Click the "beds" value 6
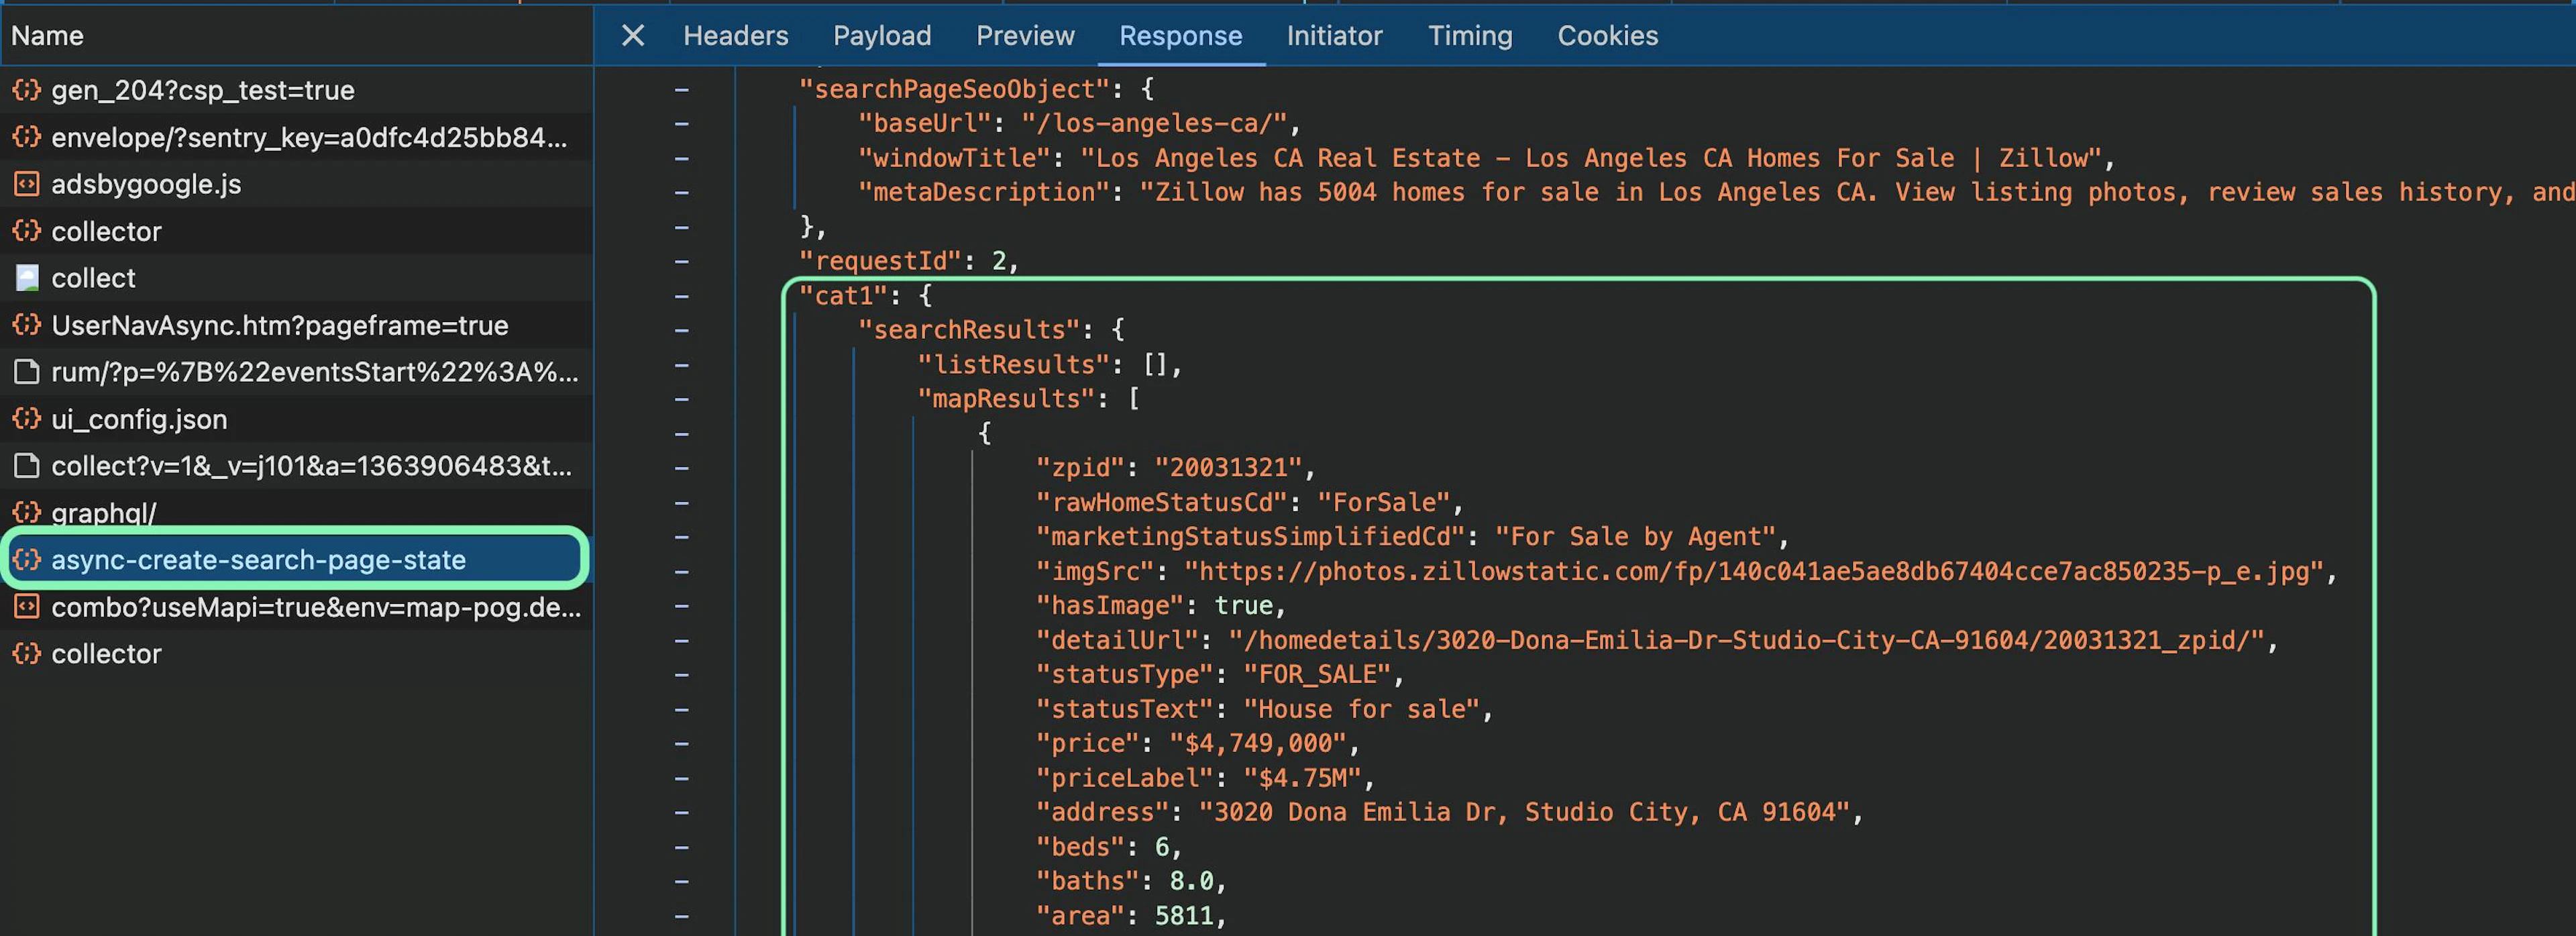The height and width of the screenshot is (936, 2576). pos(1161,847)
